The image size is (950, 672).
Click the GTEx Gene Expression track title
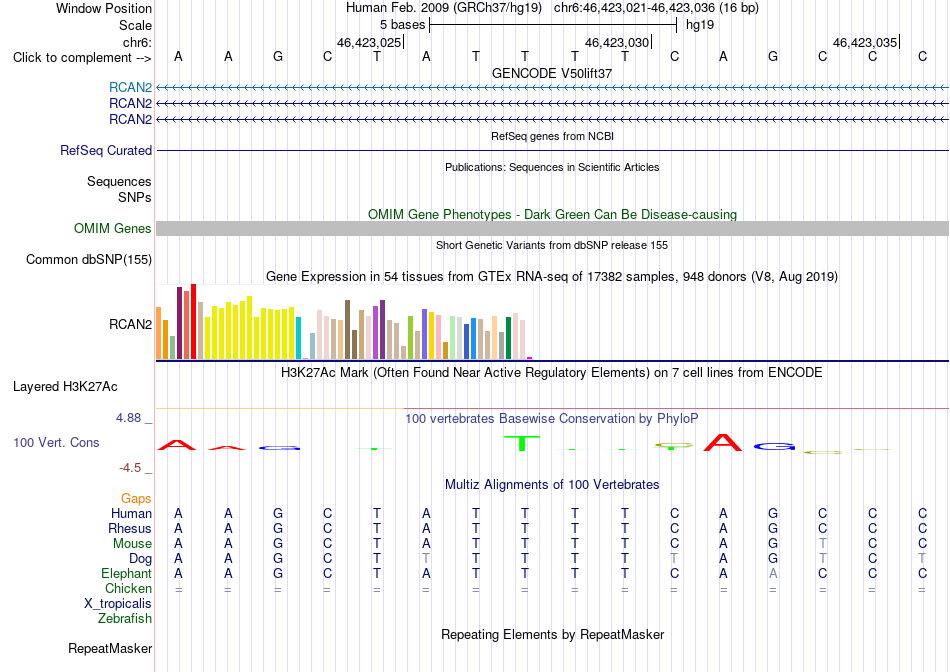552,277
